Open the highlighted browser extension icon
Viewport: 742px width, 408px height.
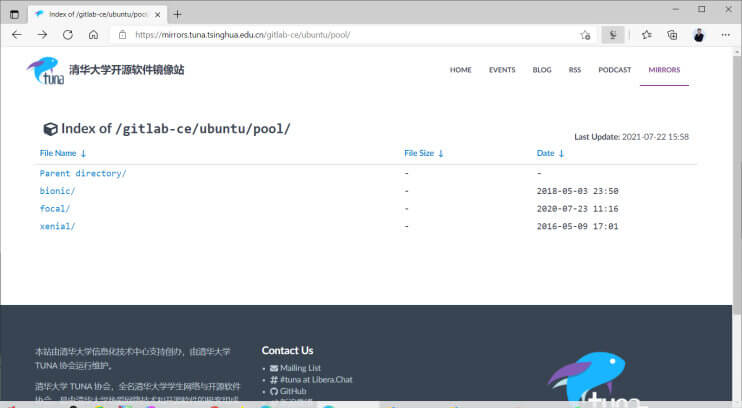[x=613, y=35]
